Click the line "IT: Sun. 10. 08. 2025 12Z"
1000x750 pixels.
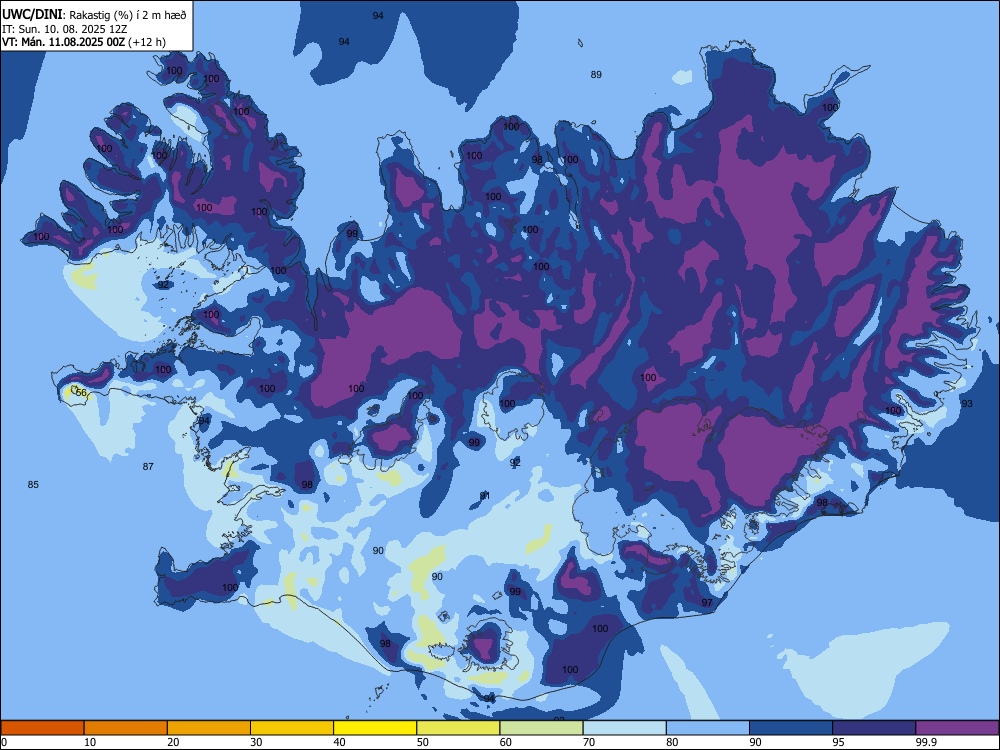tap(64, 29)
